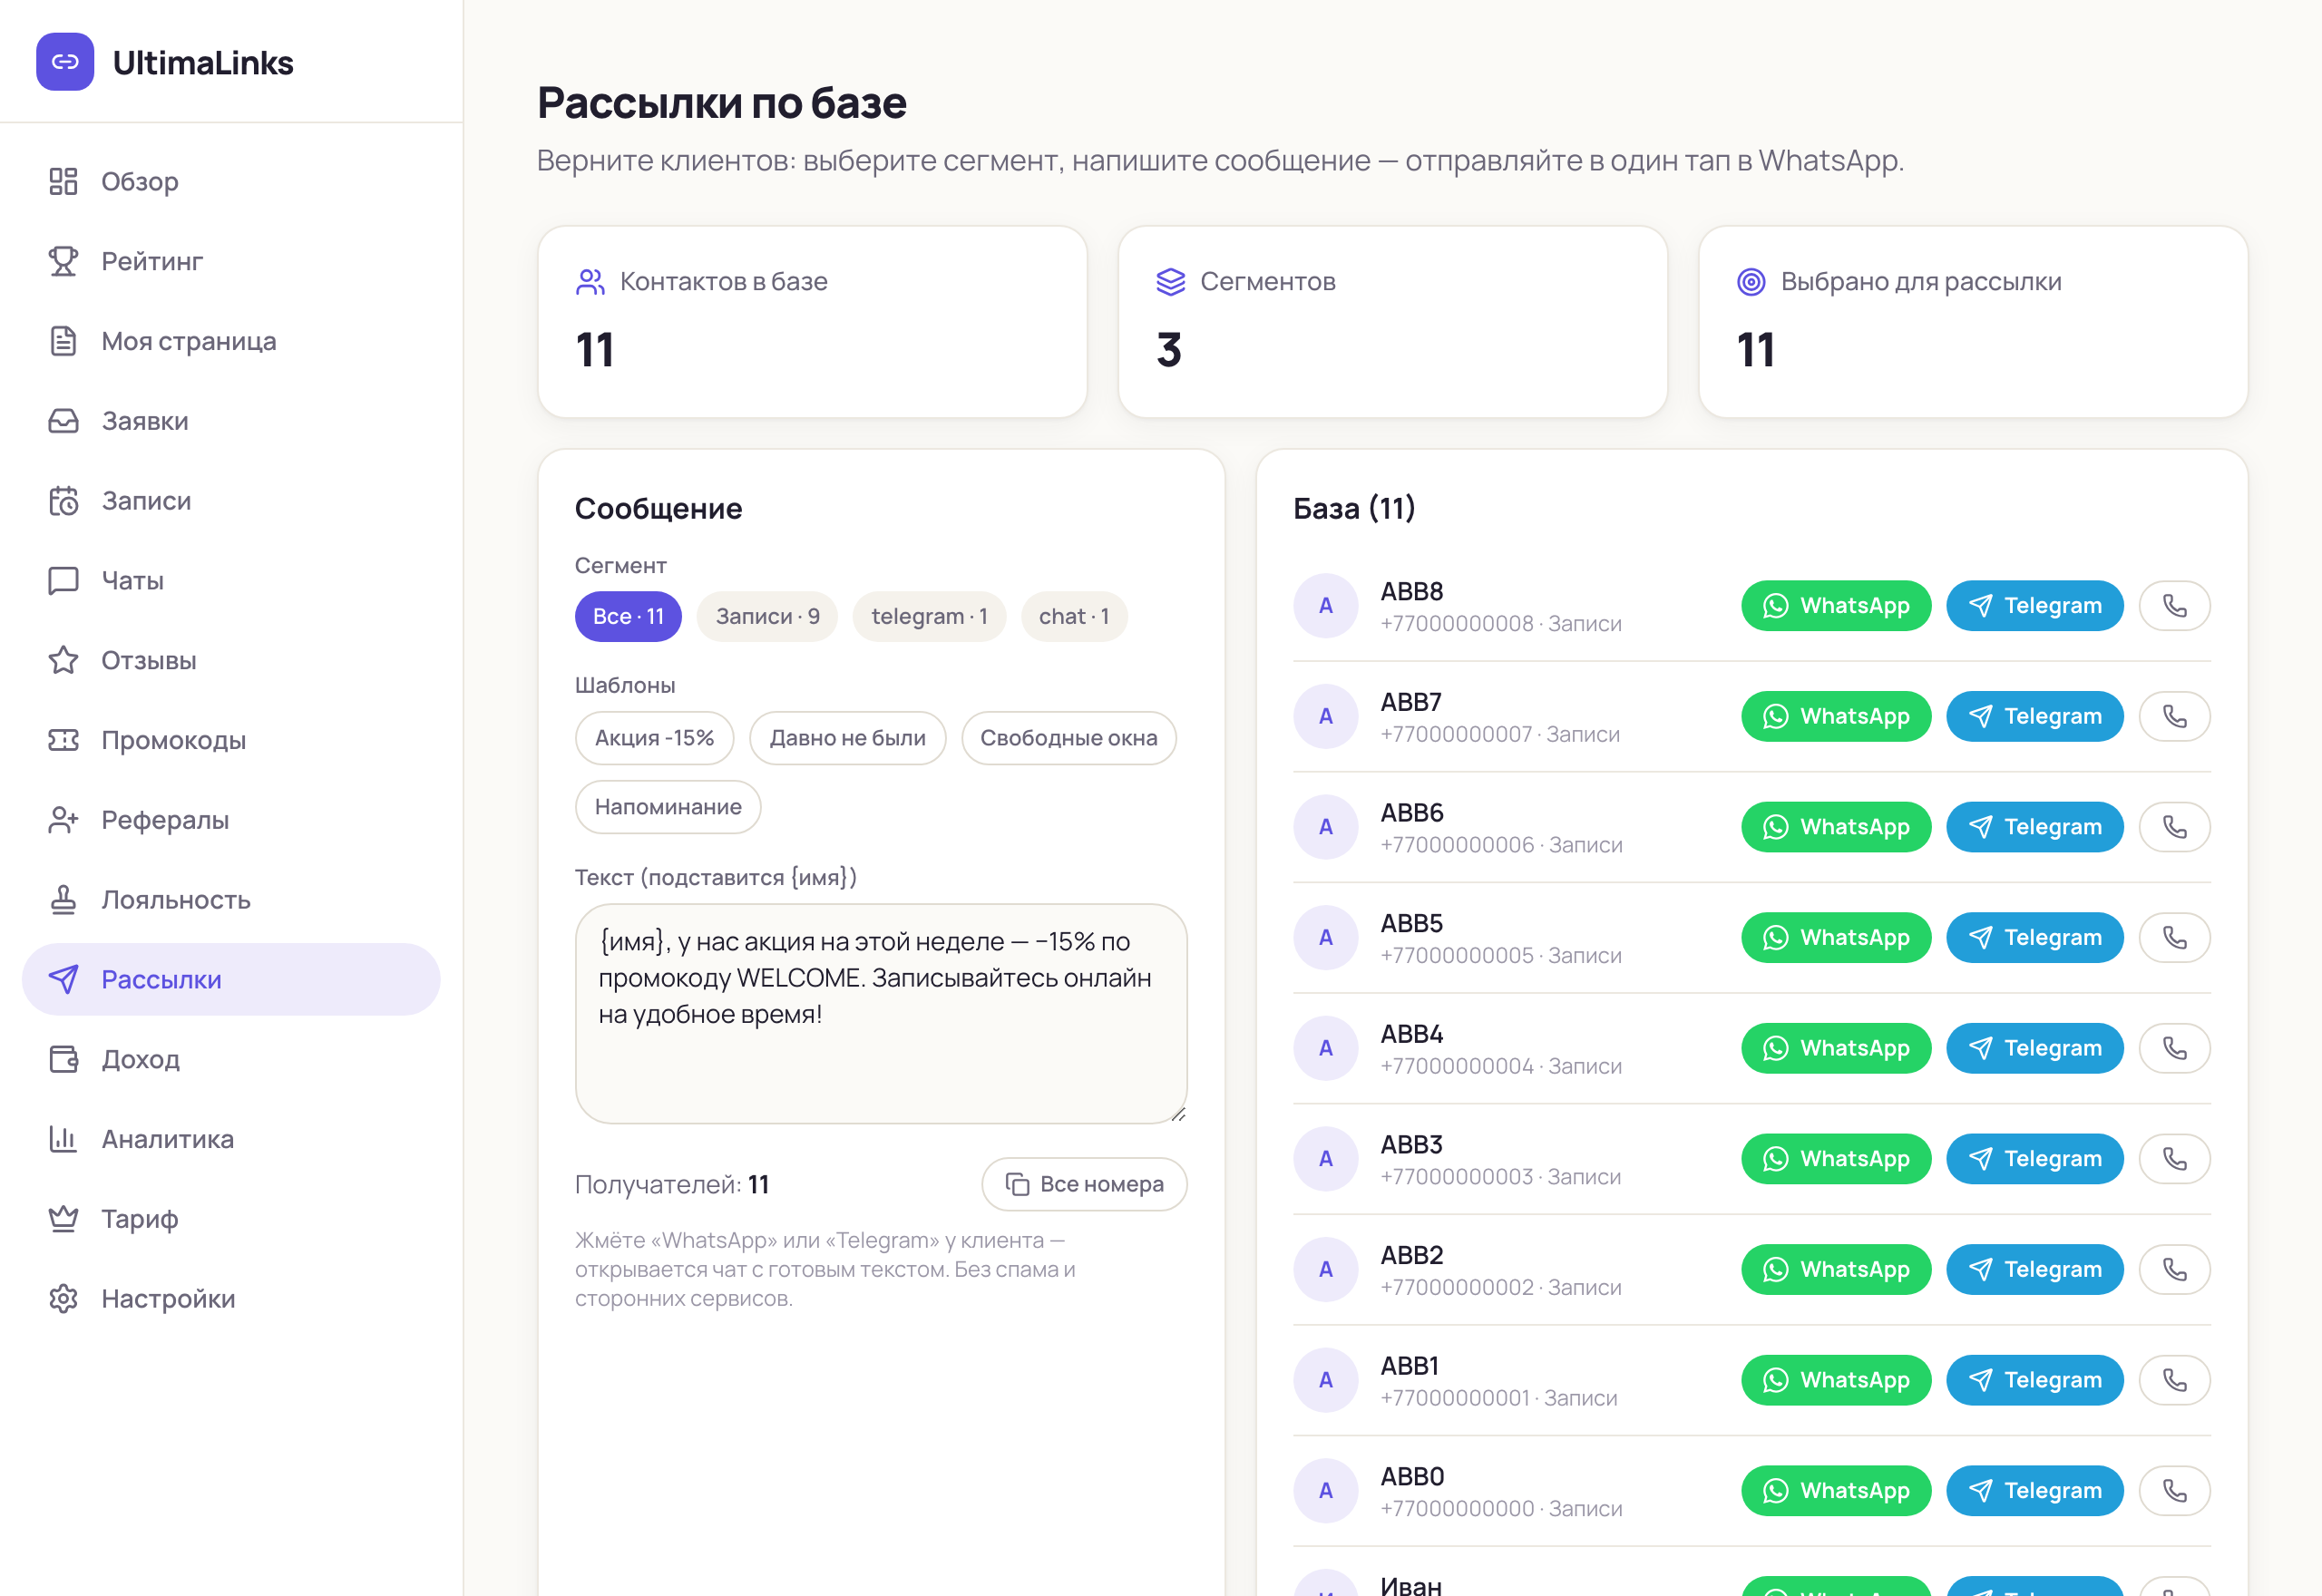Click the star icon next to Отзывы
This screenshot has width=2322, height=1596.
click(x=63, y=660)
